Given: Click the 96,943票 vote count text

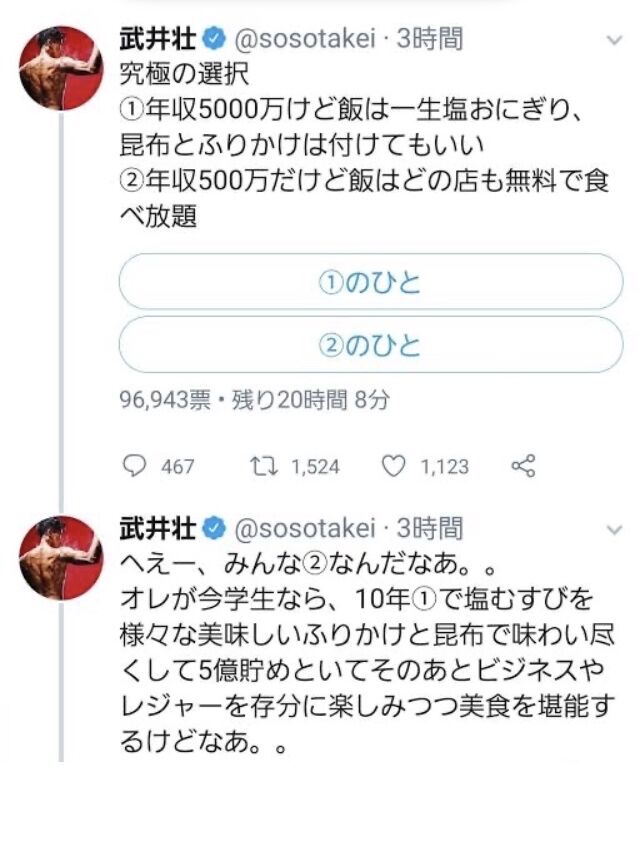Looking at the screenshot, I should point(165,400).
